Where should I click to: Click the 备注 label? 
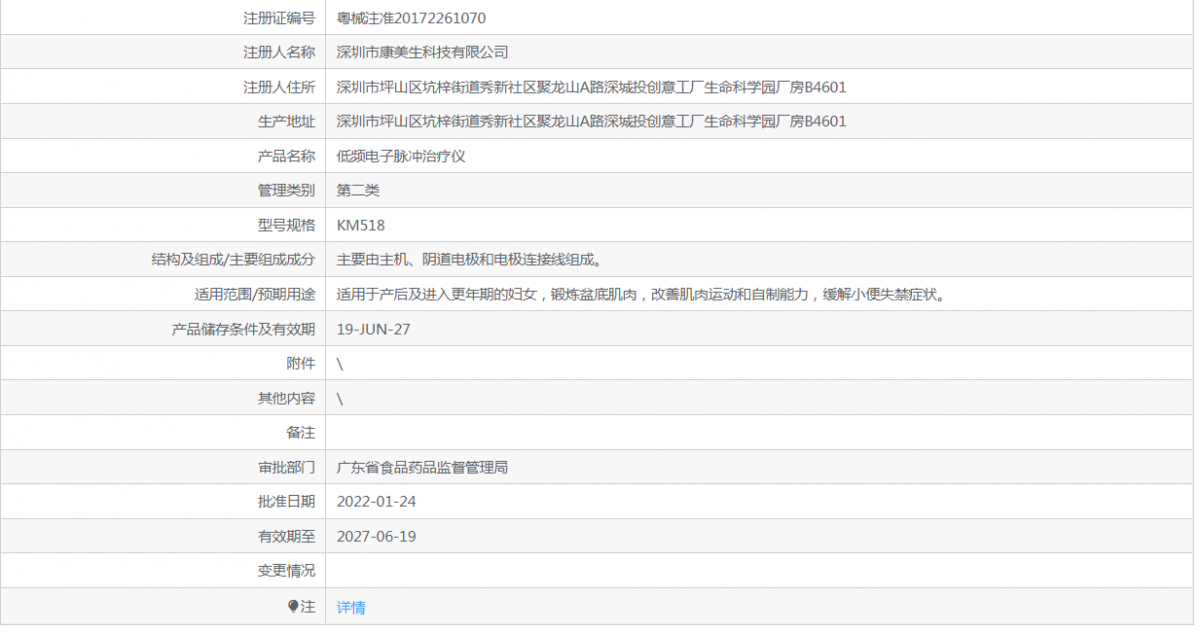[x=300, y=432]
